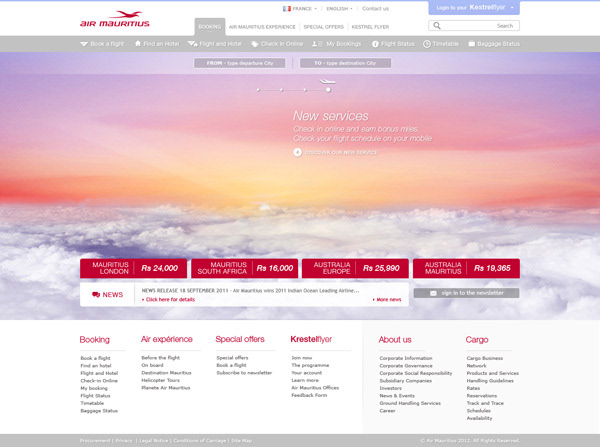This screenshot has width=600, height=447.
Task: Click the Click here for details link
Action: tap(168, 300)
